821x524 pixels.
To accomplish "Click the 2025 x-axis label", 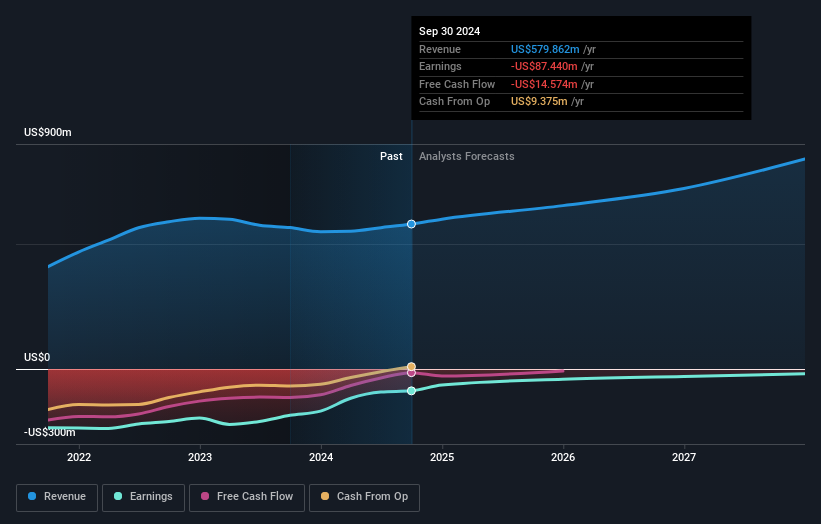I will 442,458.
